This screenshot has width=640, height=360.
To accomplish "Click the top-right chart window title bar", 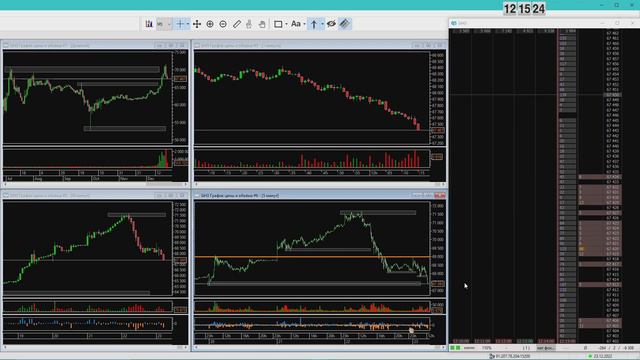I will click(x=320, y=45).
